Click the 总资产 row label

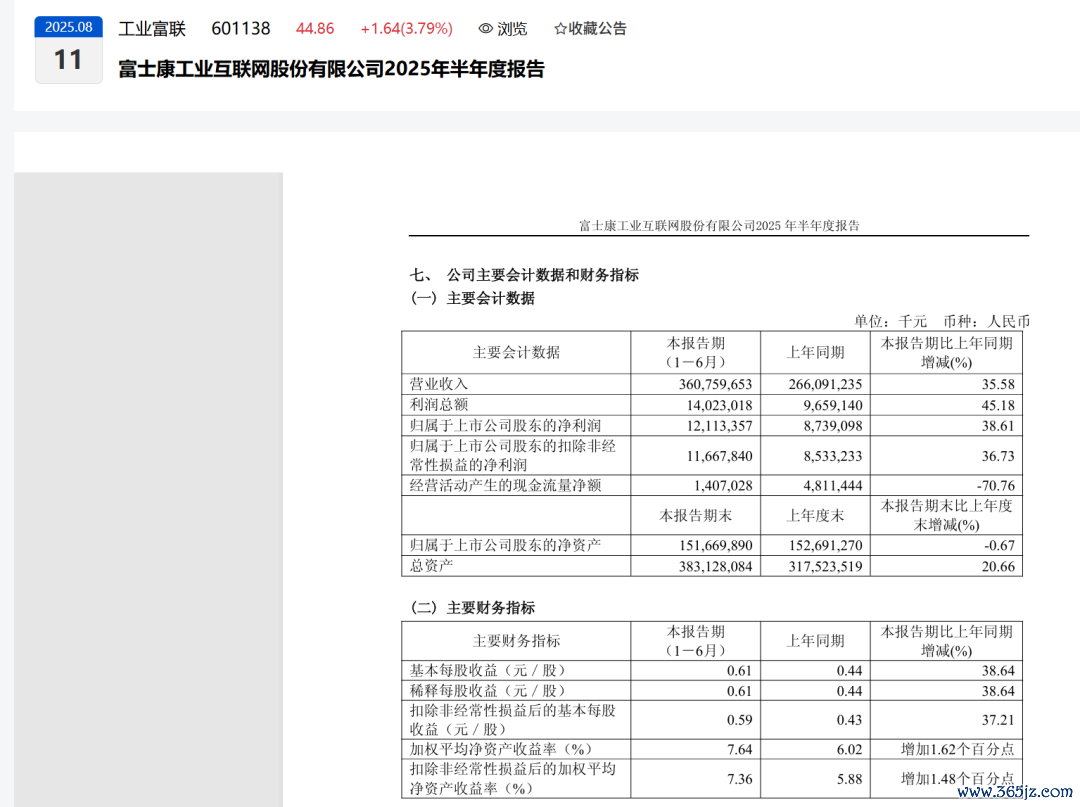(431, 566)
